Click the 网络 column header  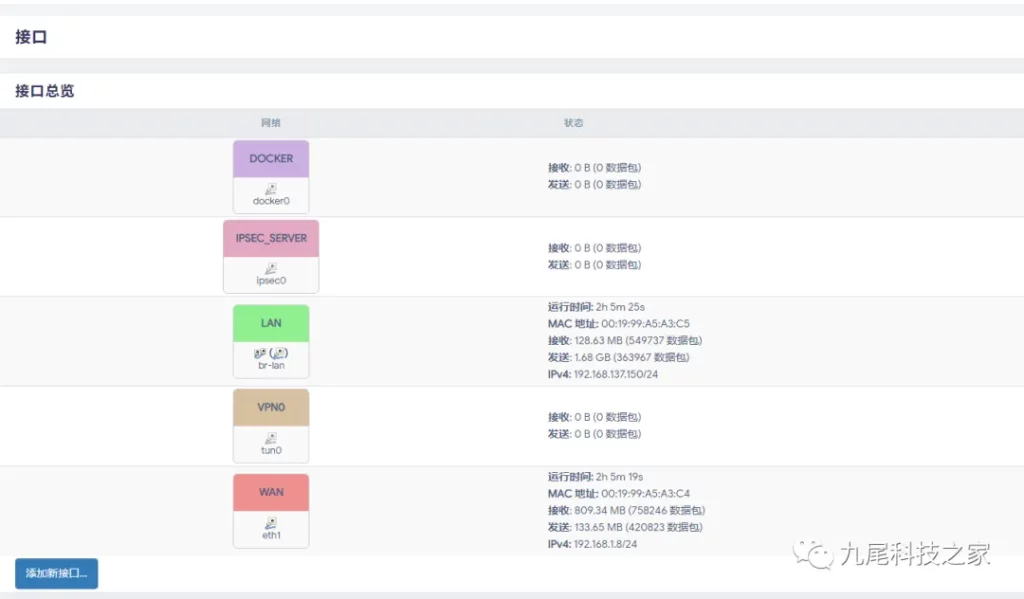(271, 123)
